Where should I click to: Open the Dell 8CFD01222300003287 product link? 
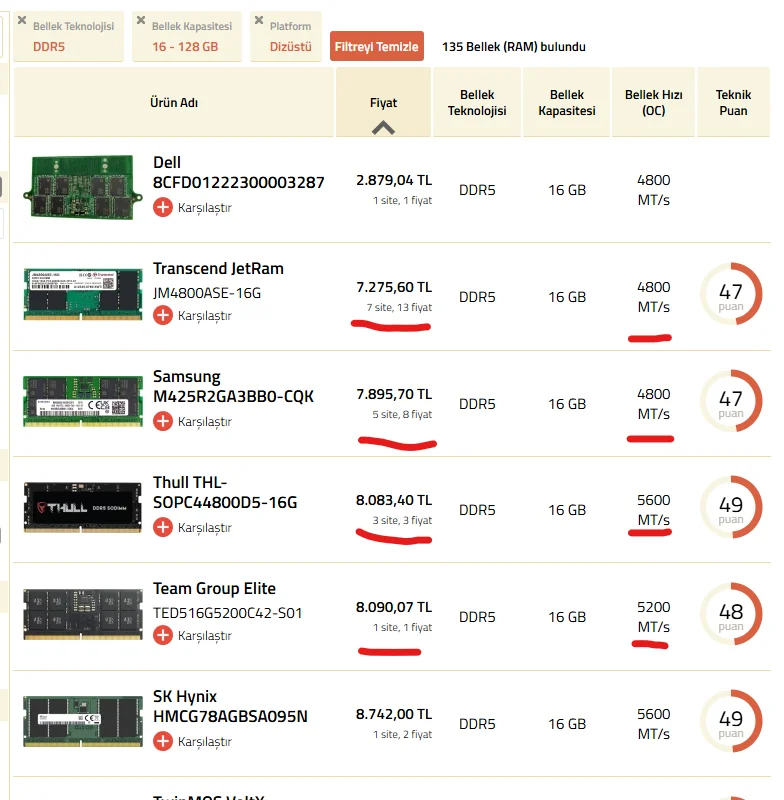click(x=238, y=172)
